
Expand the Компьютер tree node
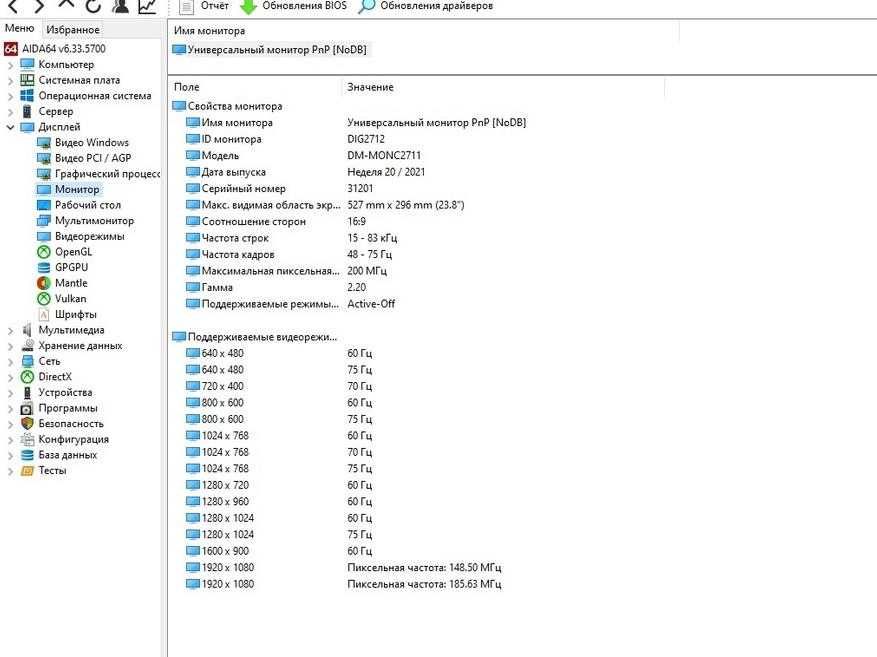(x=10, y=65)
